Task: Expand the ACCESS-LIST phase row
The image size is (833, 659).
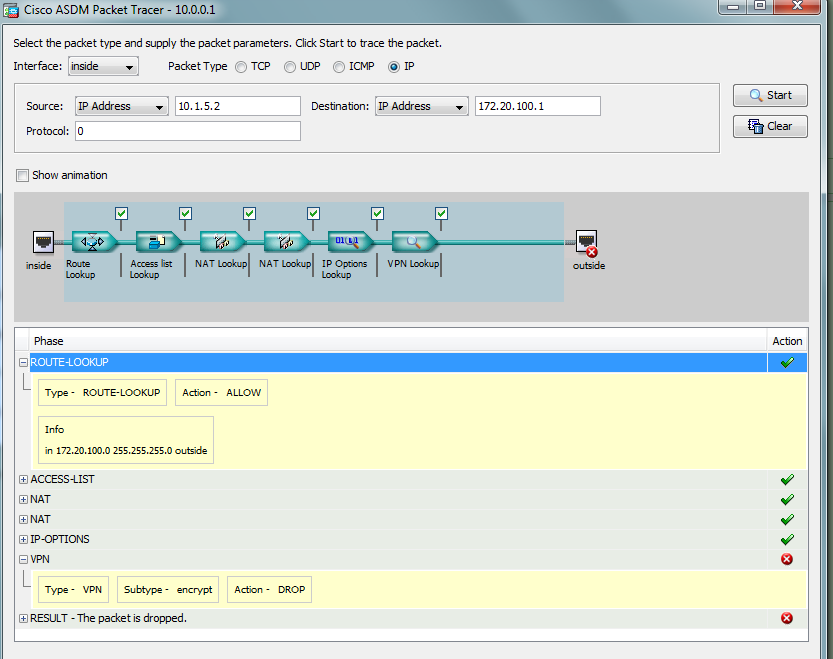Action: [23, 479]
